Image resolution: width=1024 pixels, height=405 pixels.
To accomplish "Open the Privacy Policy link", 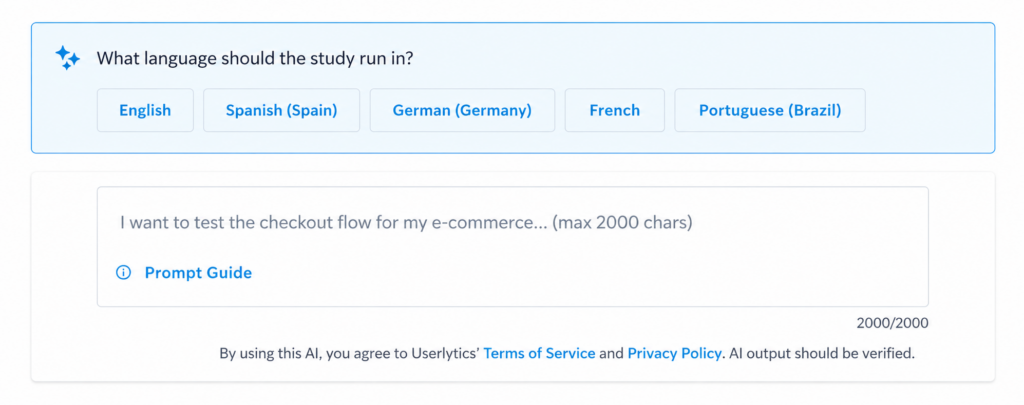I will 675,354.
